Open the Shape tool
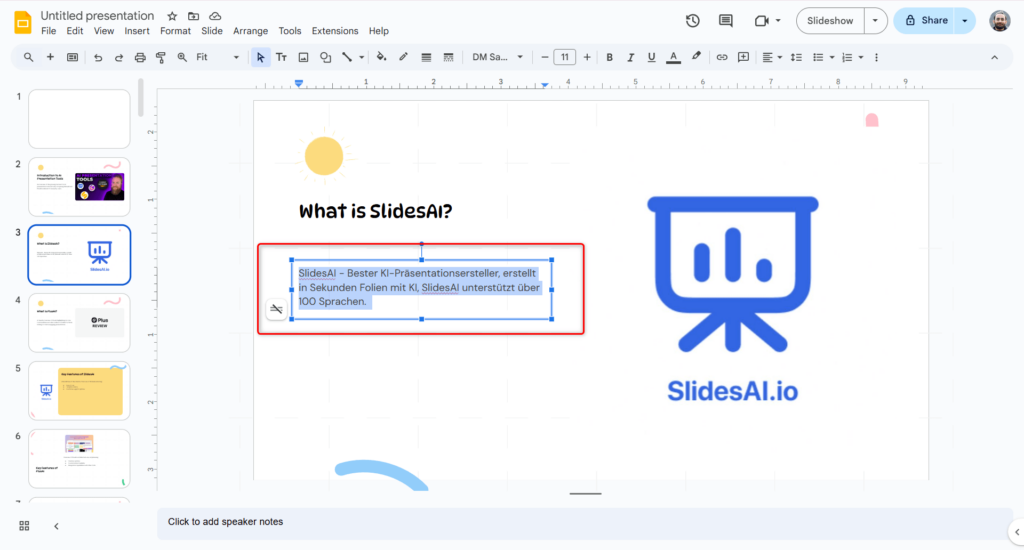Image resolution: width=1024 pixels, height=550 pixels. 325,57
